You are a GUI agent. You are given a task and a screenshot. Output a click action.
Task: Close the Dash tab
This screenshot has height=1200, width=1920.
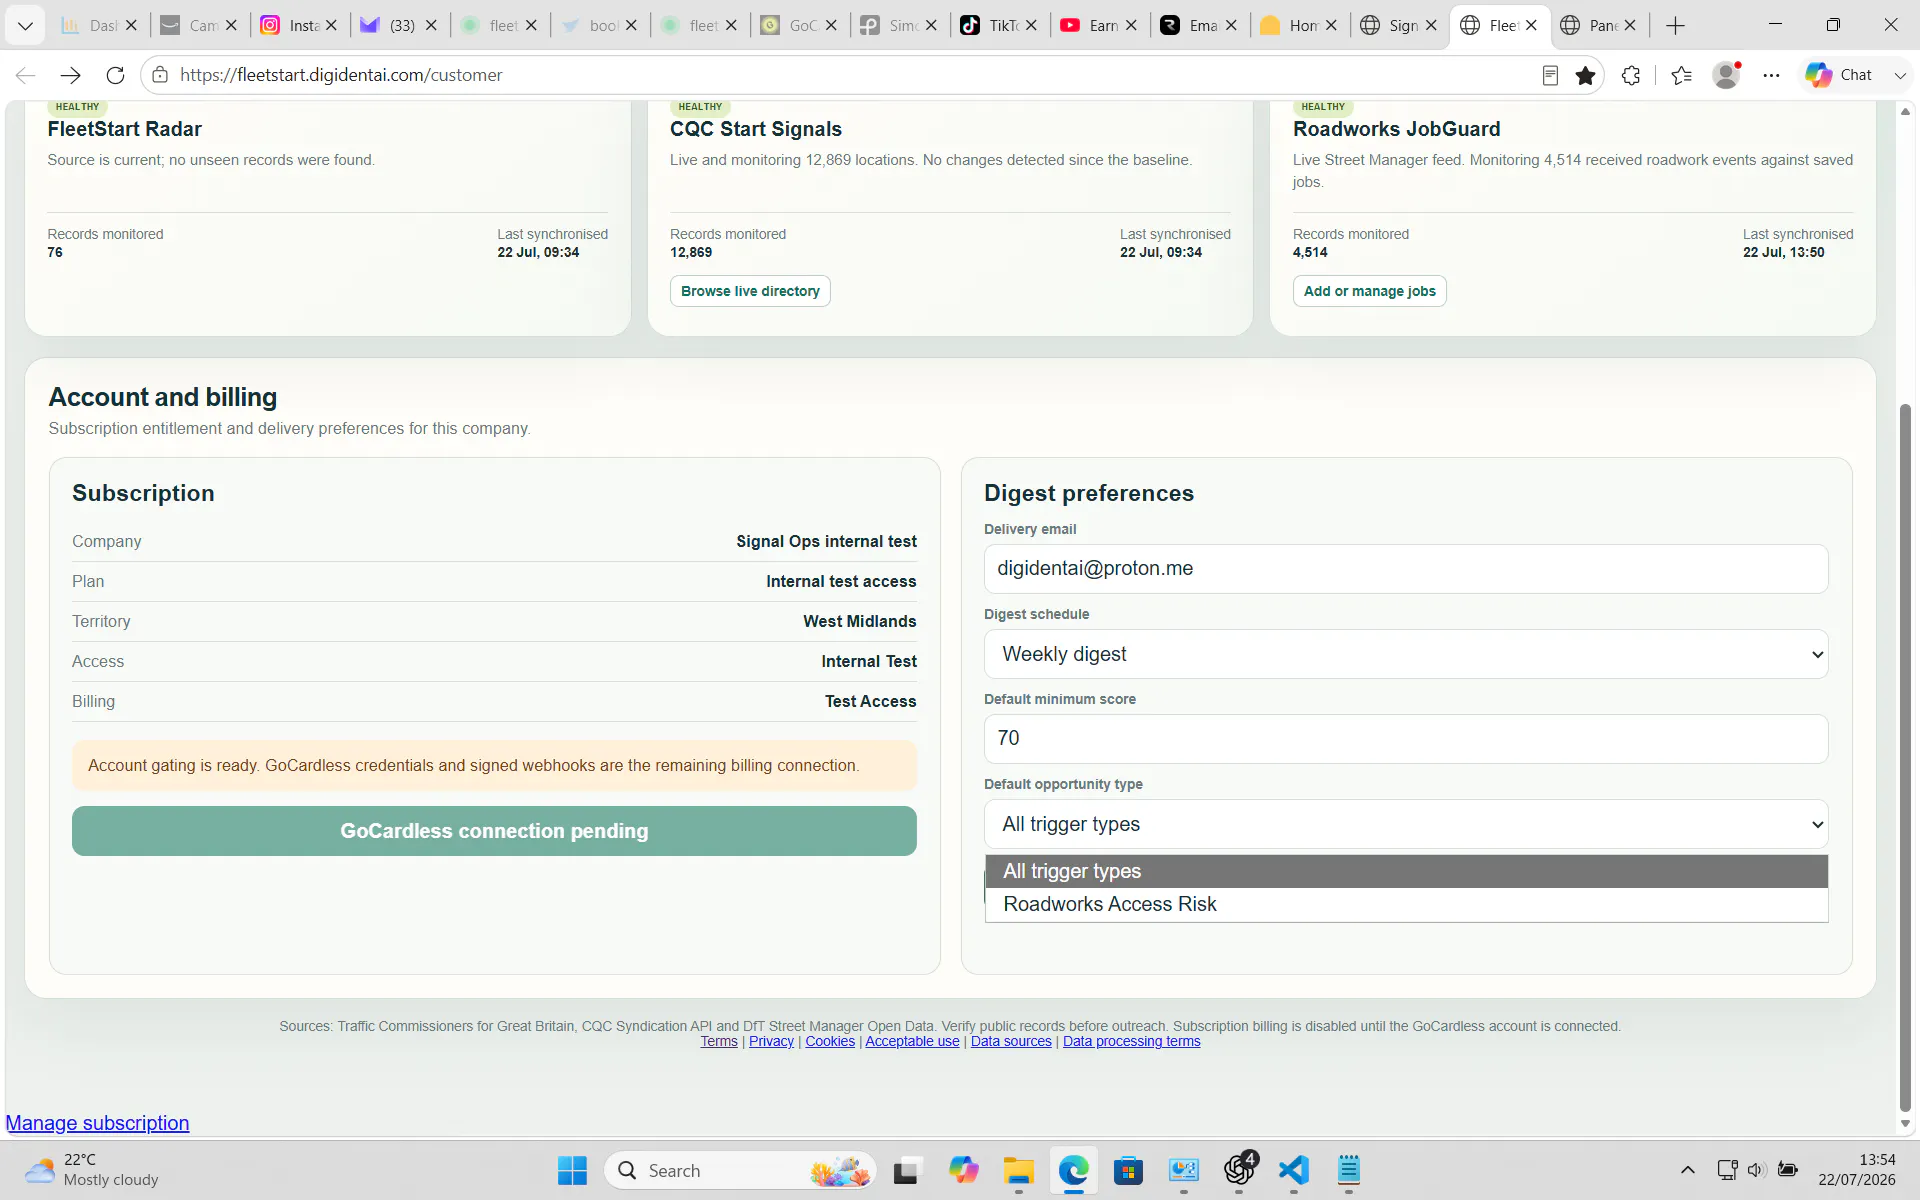tap(131, 25)
